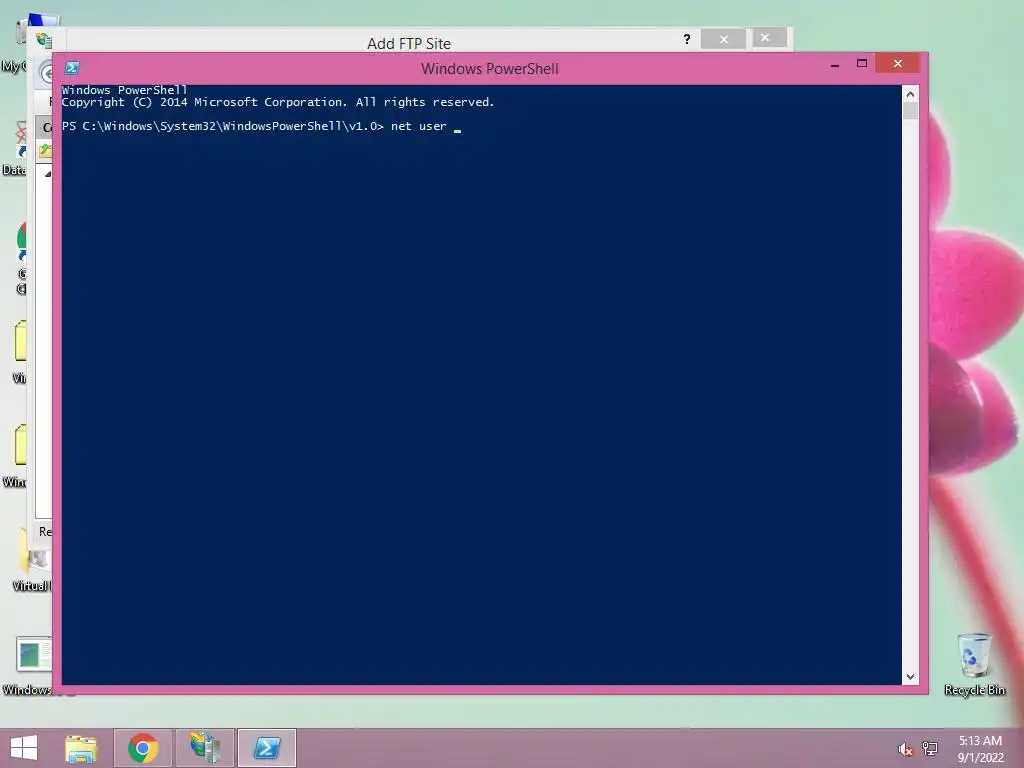This screenshot has height=768, width=1024.
Task: Select the PowerShell taskbar button
Action: pos(266,748)
